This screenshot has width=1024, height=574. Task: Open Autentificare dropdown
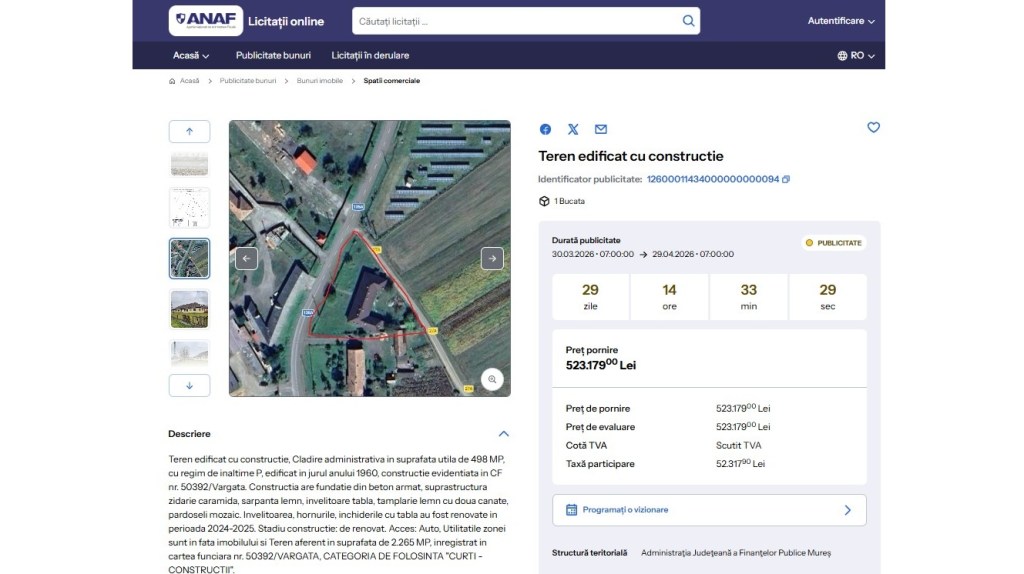point(841,21)
